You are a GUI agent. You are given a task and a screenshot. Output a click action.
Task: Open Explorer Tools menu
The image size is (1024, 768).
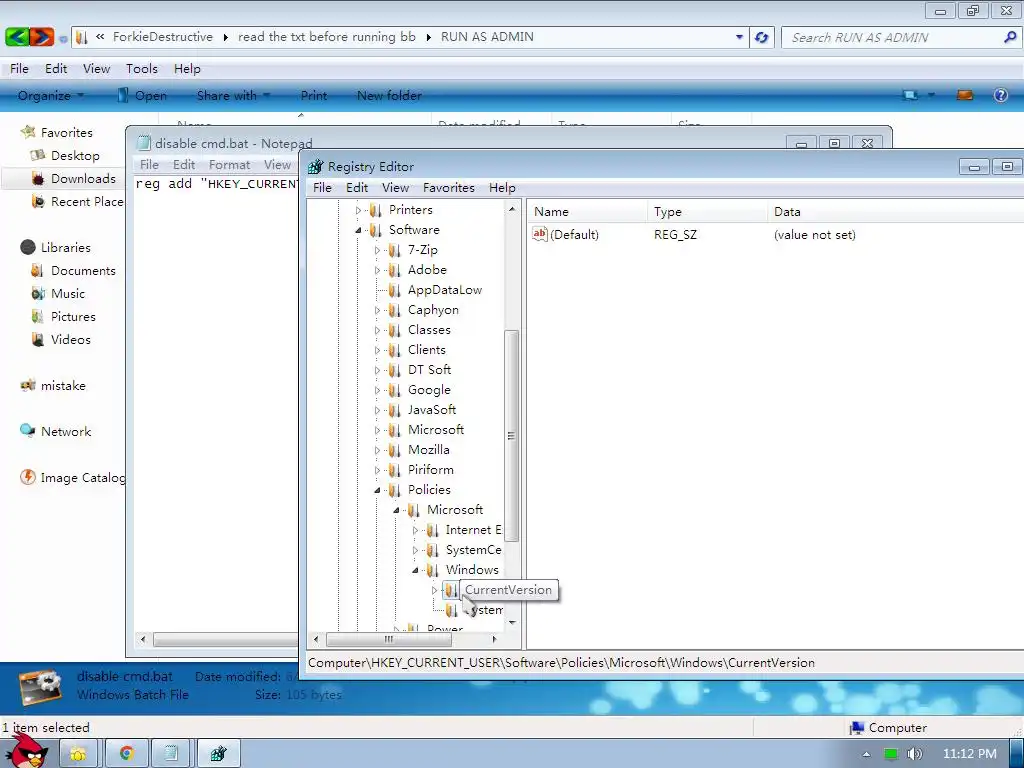click(142, 69)
